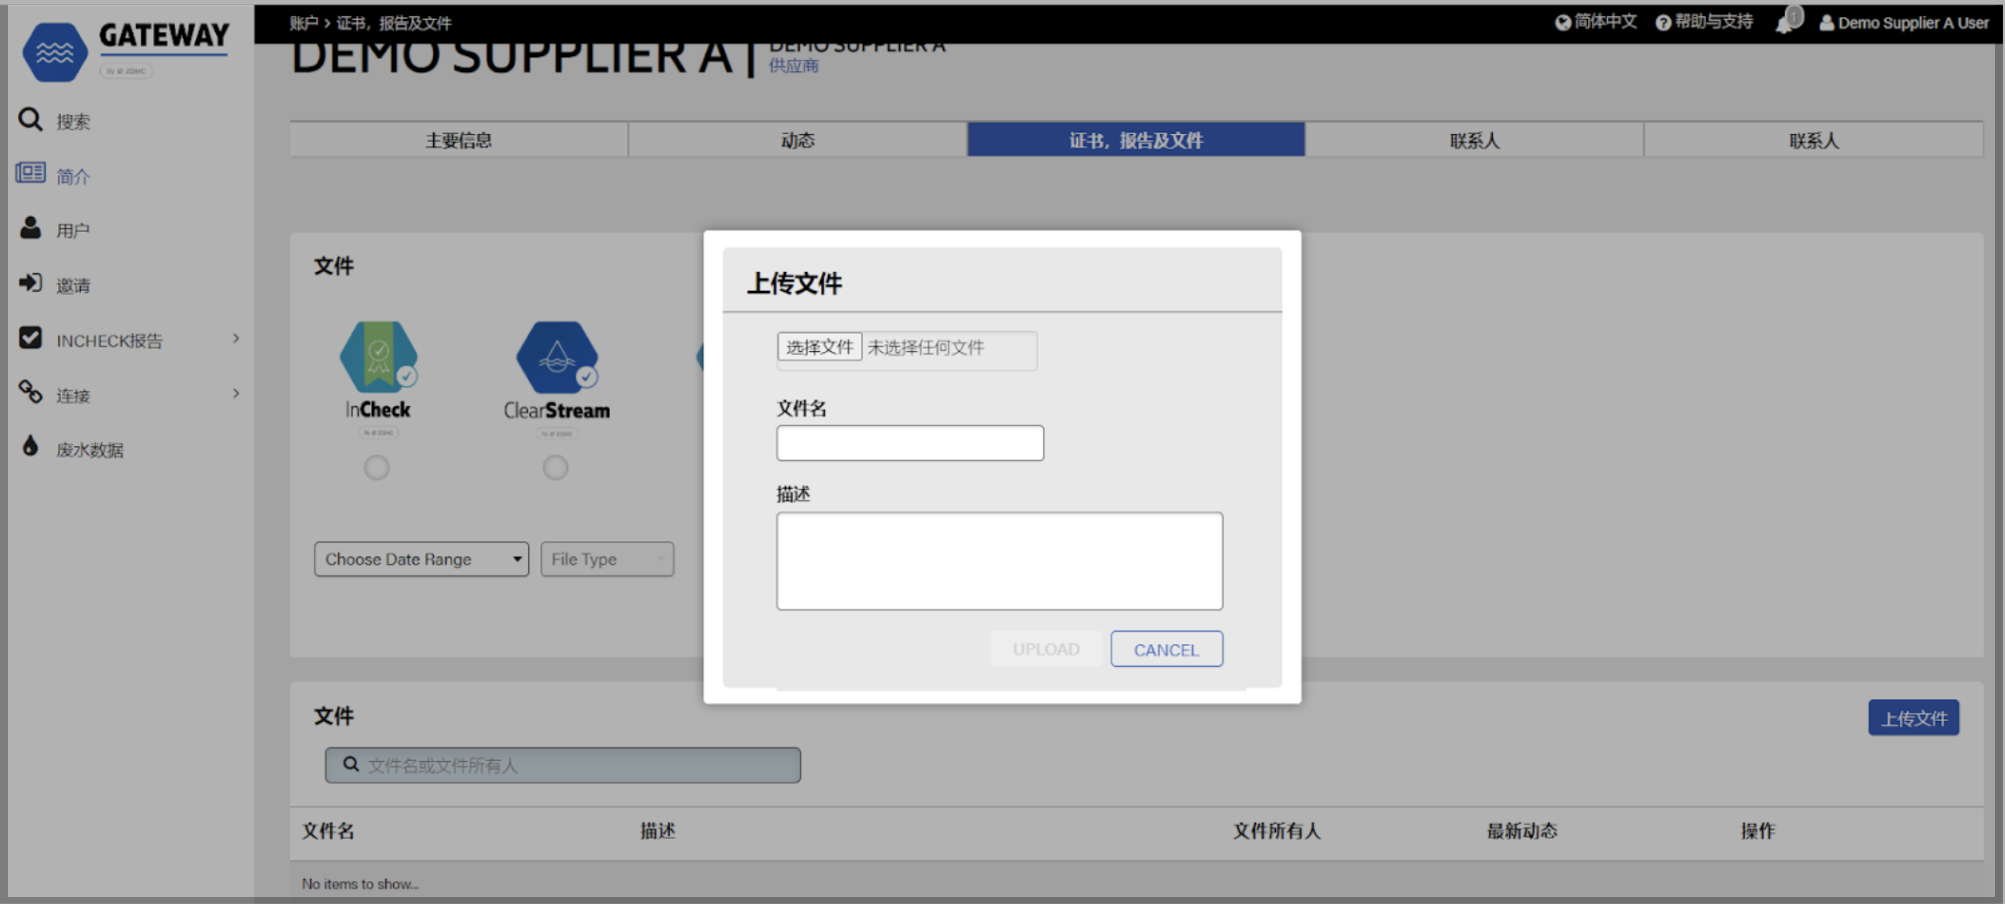Click CANCEL to close upload dialog

1166,649
